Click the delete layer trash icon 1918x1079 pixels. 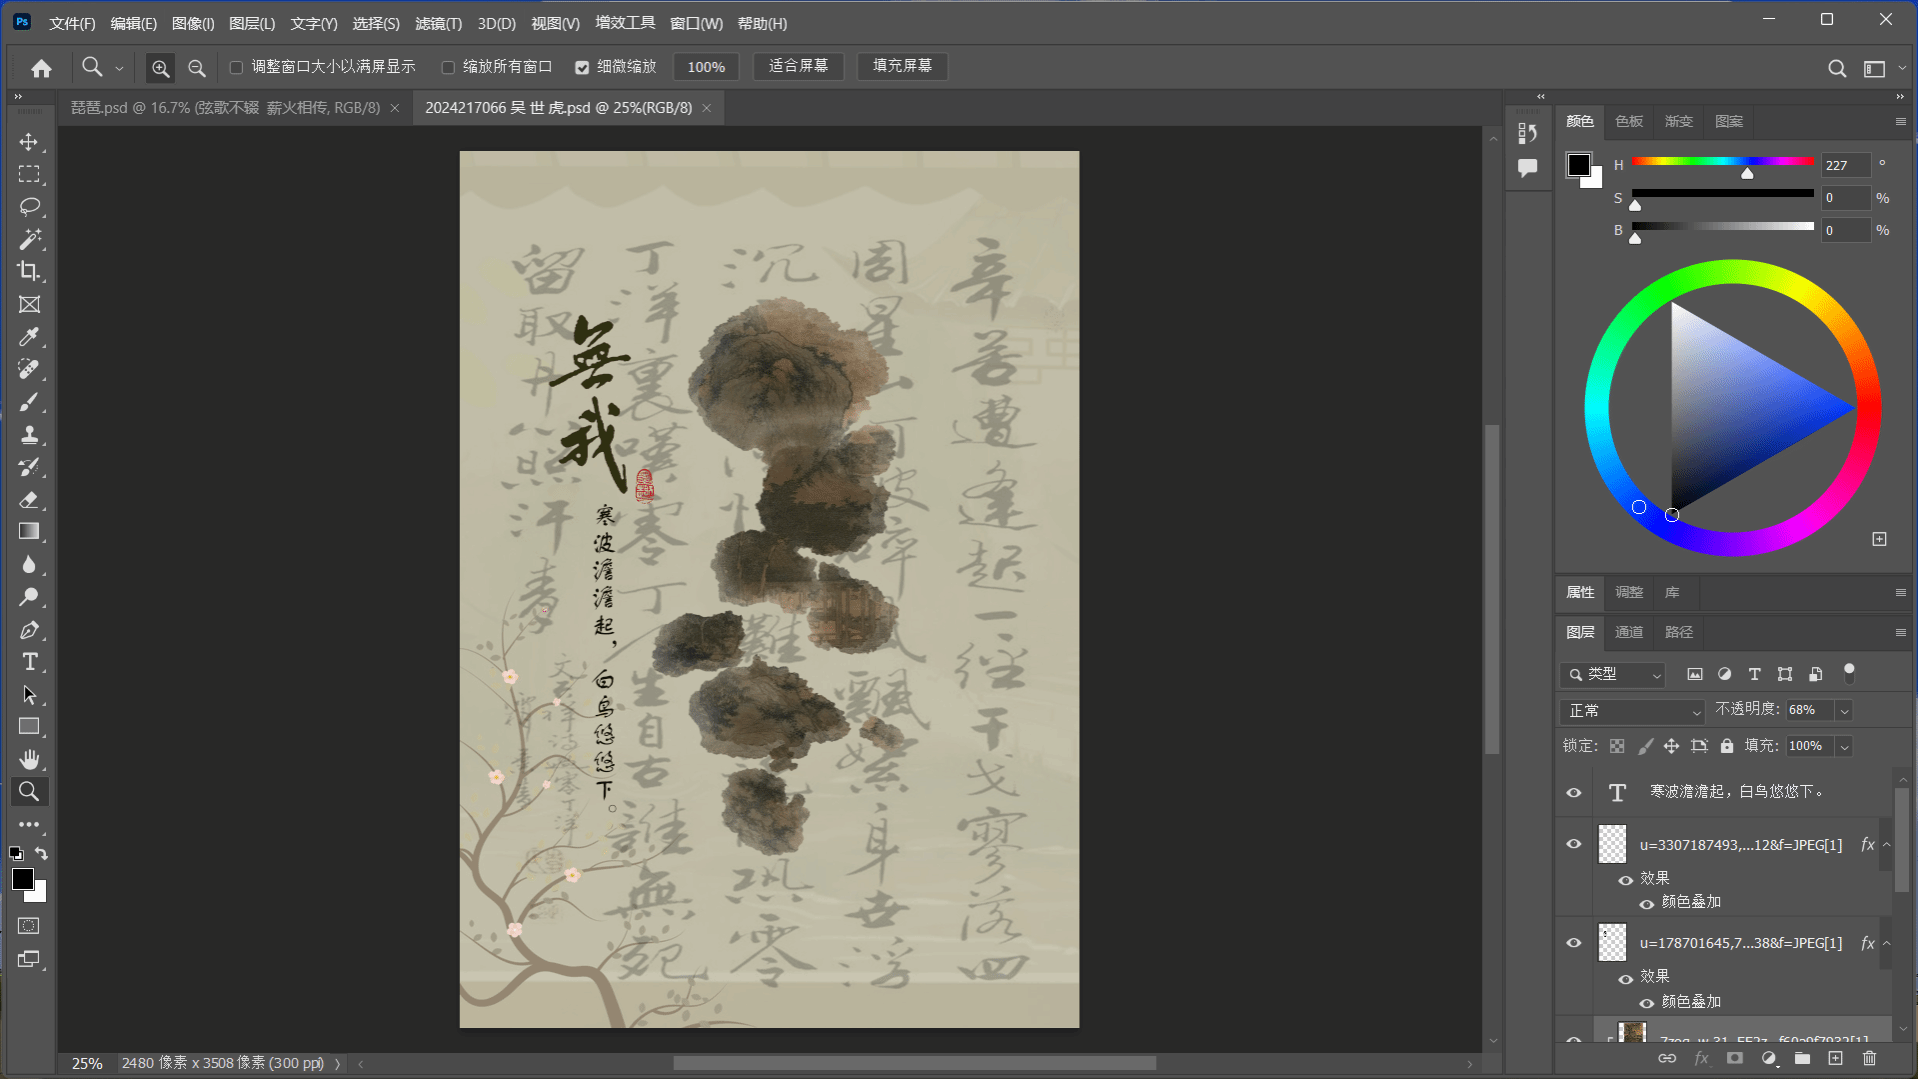point(1869,1058)
